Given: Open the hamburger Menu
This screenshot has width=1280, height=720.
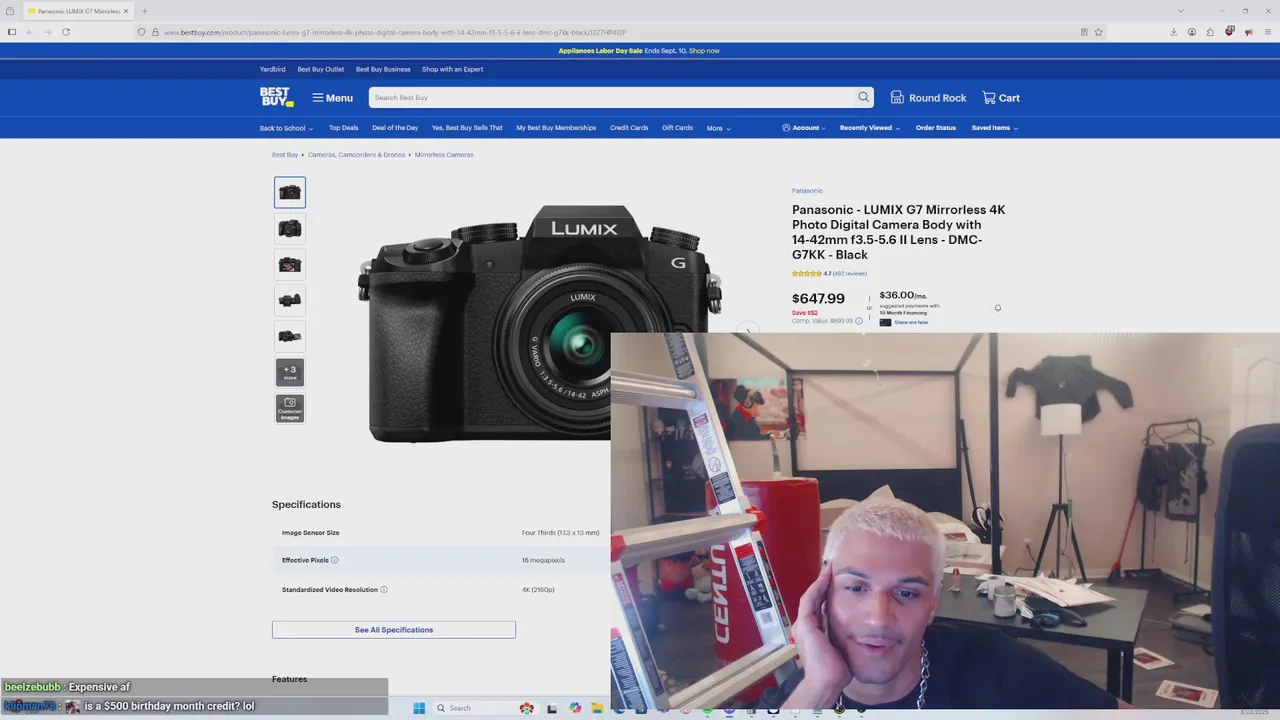Looking at the screenshot, I should coord(332,98).
